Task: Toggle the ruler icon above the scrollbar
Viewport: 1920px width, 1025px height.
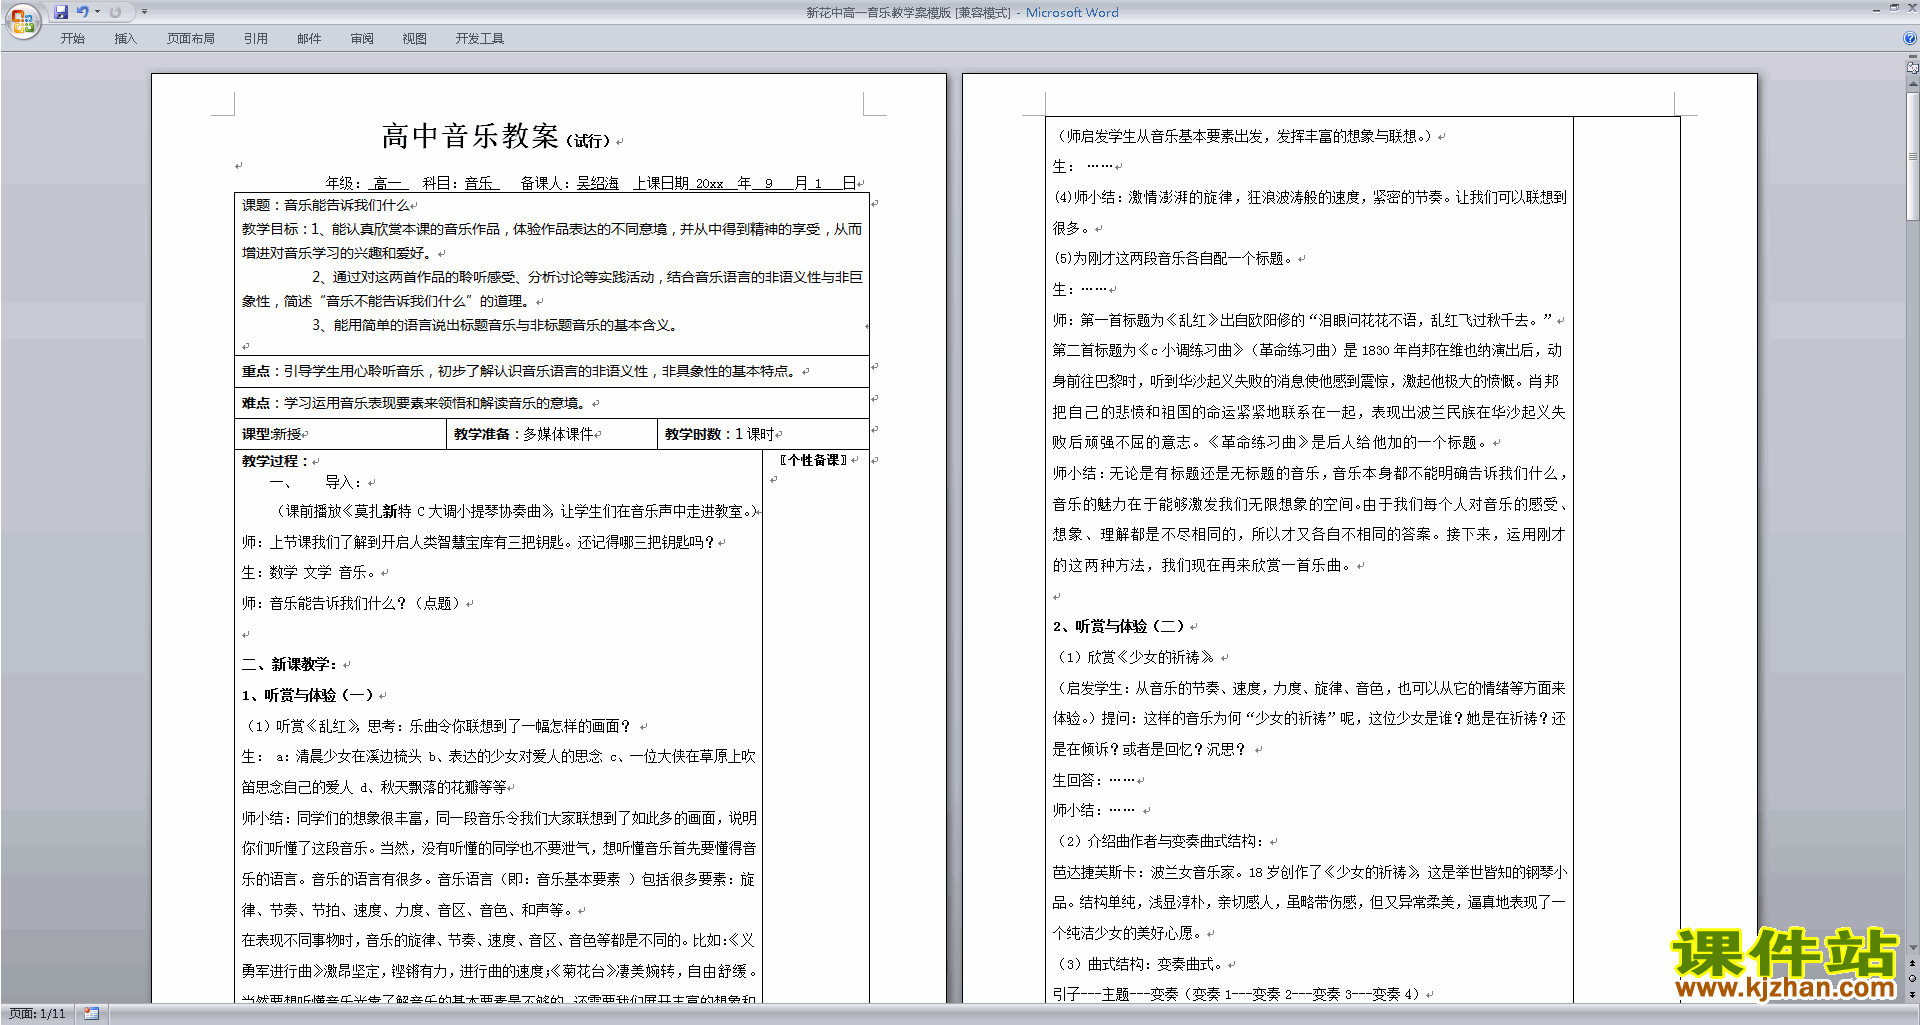Action: click(x=1913, y=68)
